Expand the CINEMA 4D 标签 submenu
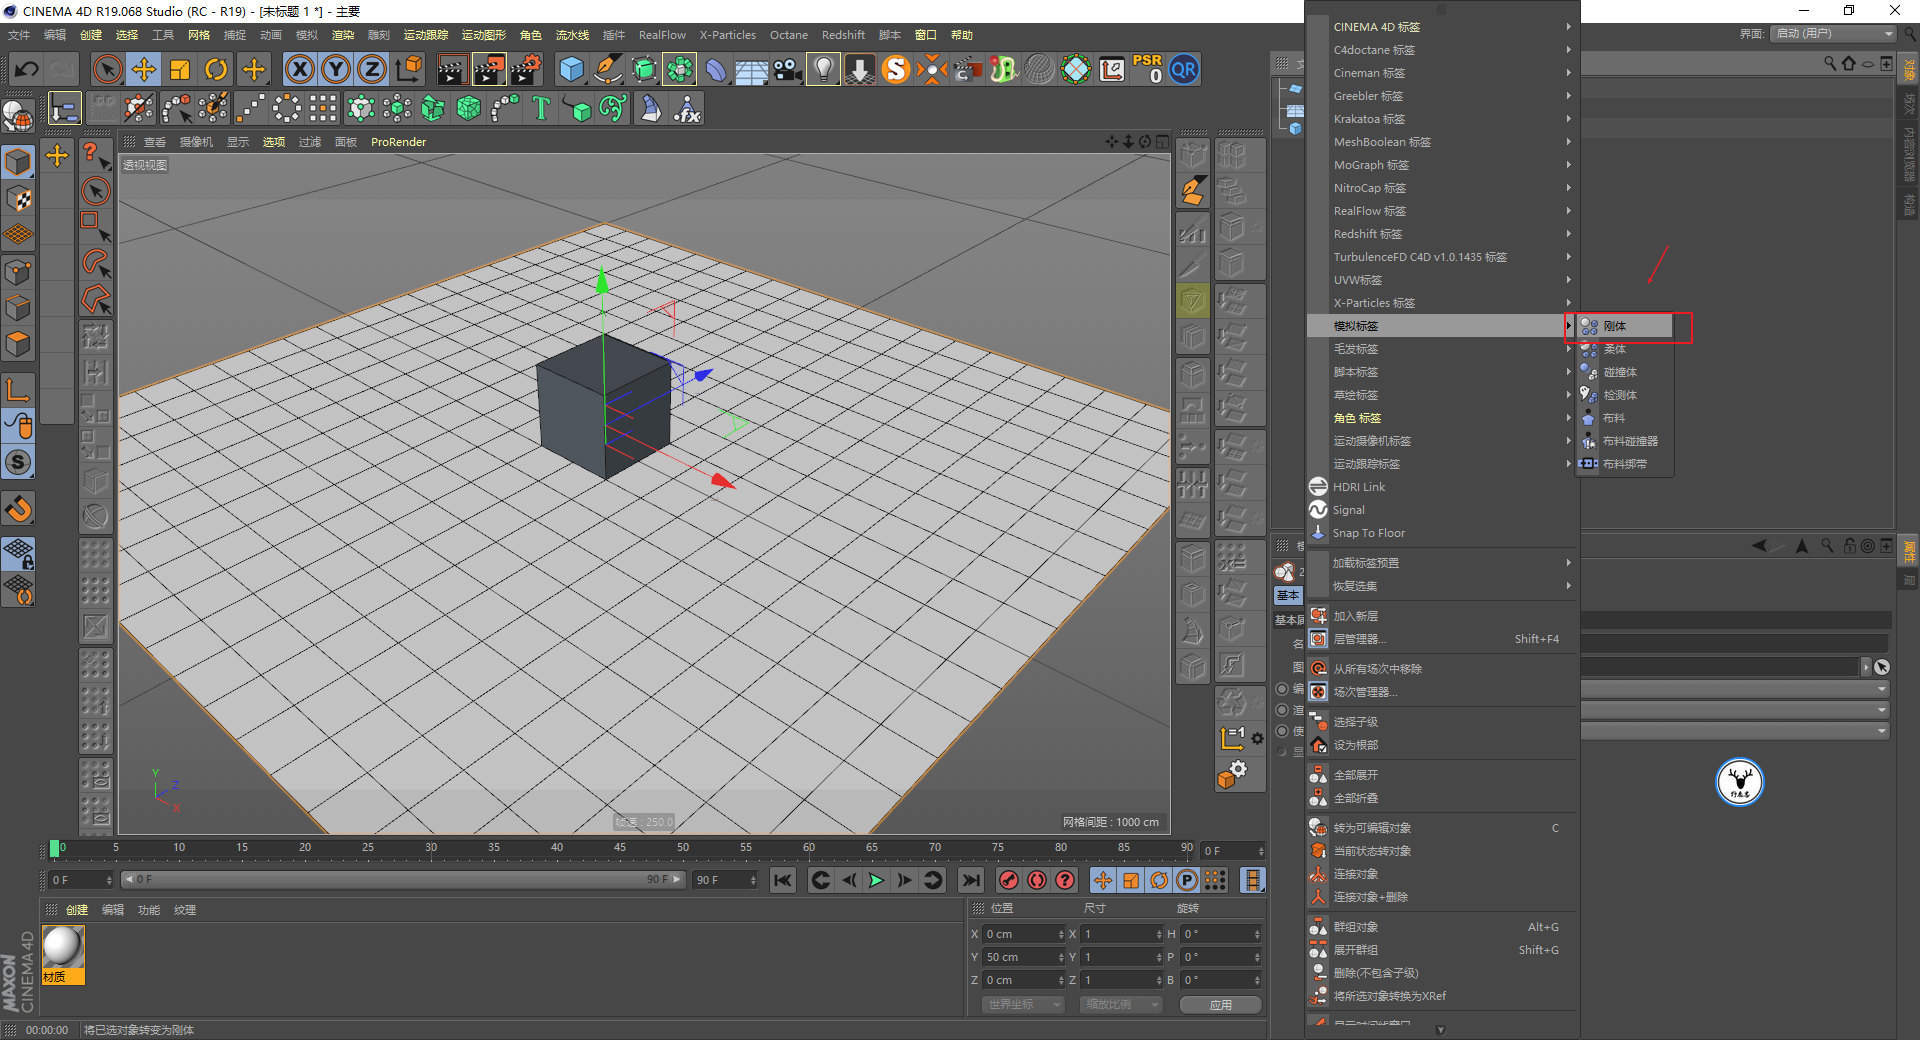Image resolution: width=1920 pixels, height=1040 pixels. coord(1442,27)
